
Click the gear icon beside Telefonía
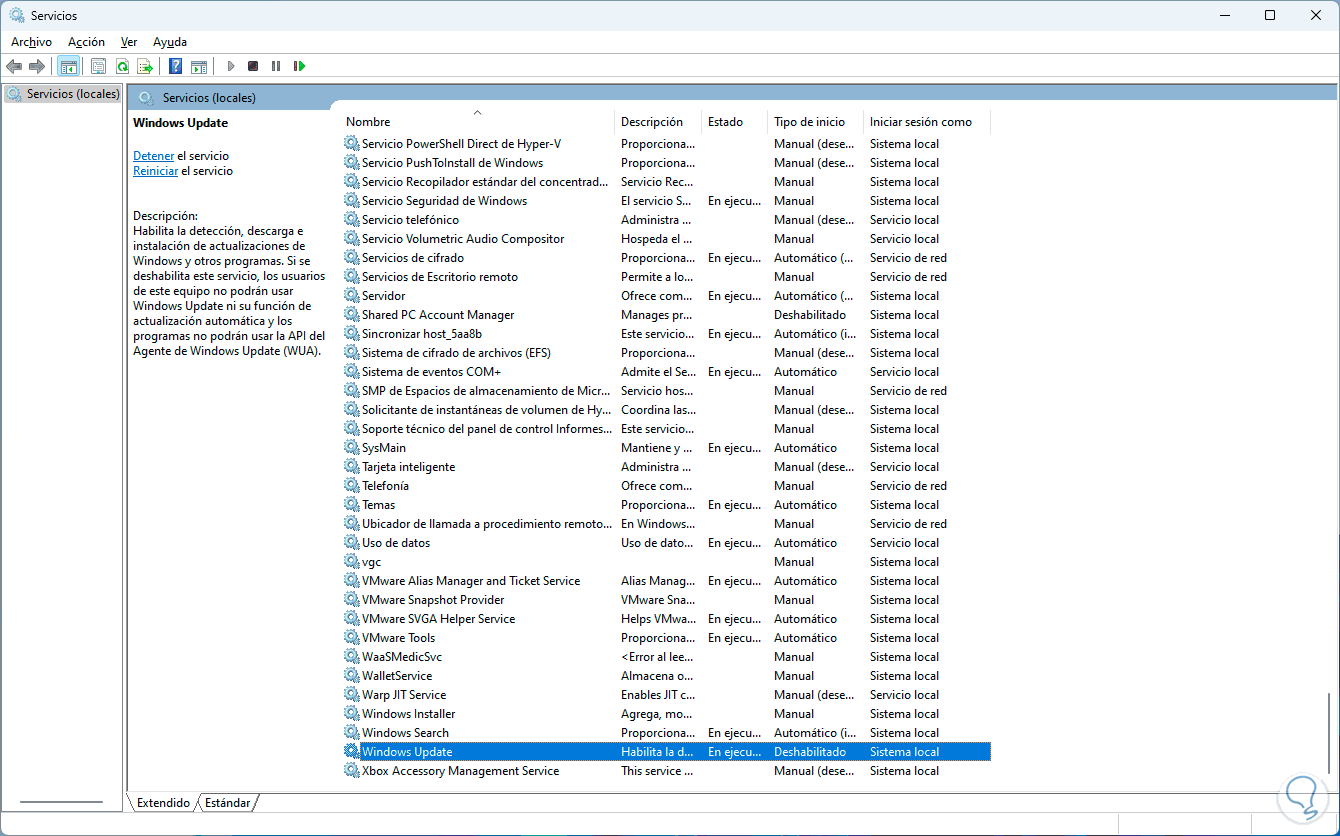(351, 486)
